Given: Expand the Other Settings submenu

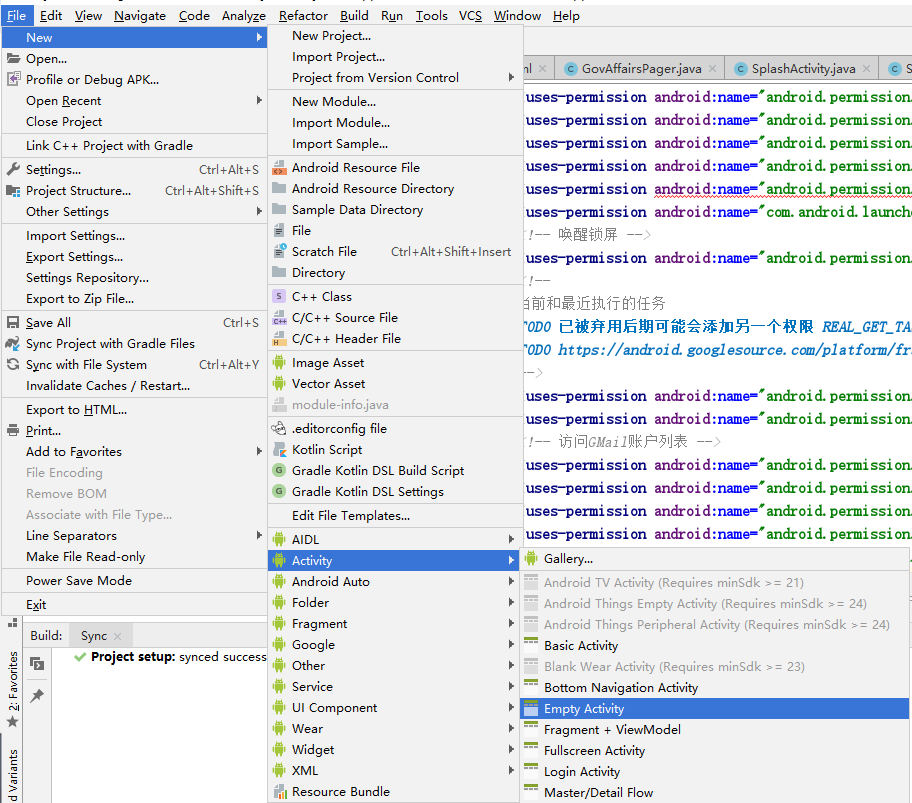Looking at the screenshot, I should (x=259, y=212).
